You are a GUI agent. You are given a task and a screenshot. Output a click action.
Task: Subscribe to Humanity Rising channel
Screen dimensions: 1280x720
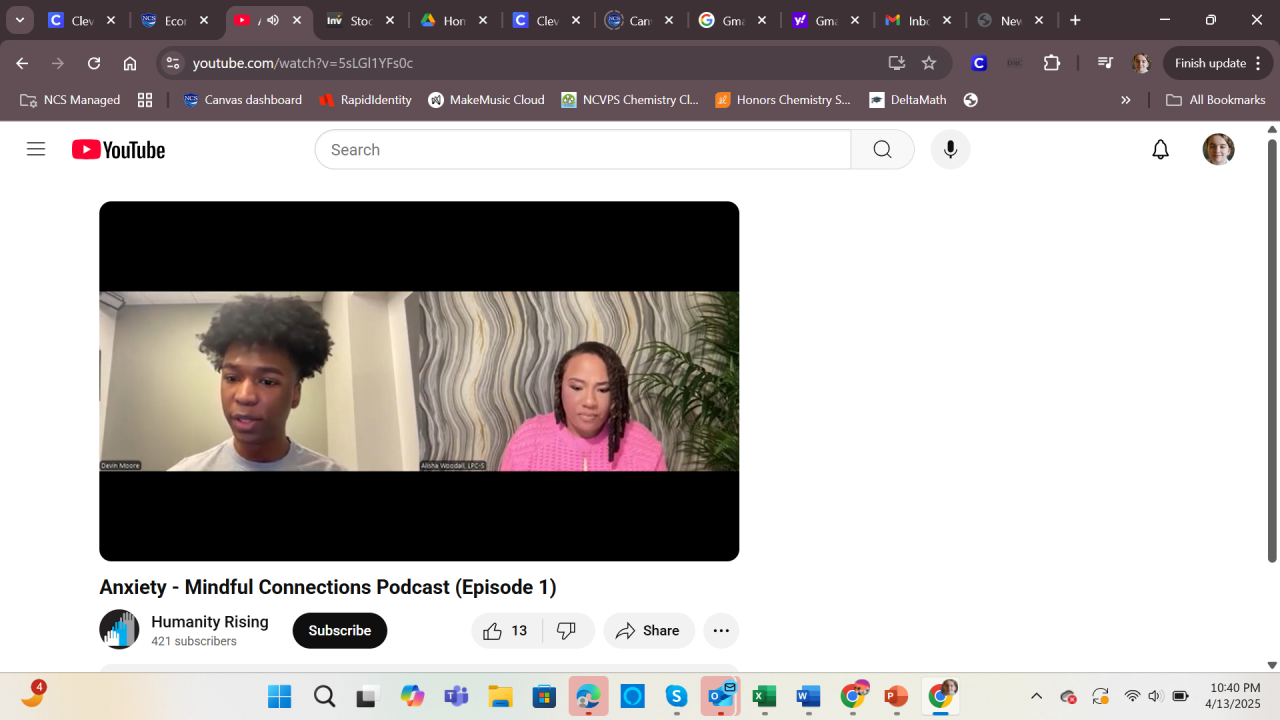(340, 631)
